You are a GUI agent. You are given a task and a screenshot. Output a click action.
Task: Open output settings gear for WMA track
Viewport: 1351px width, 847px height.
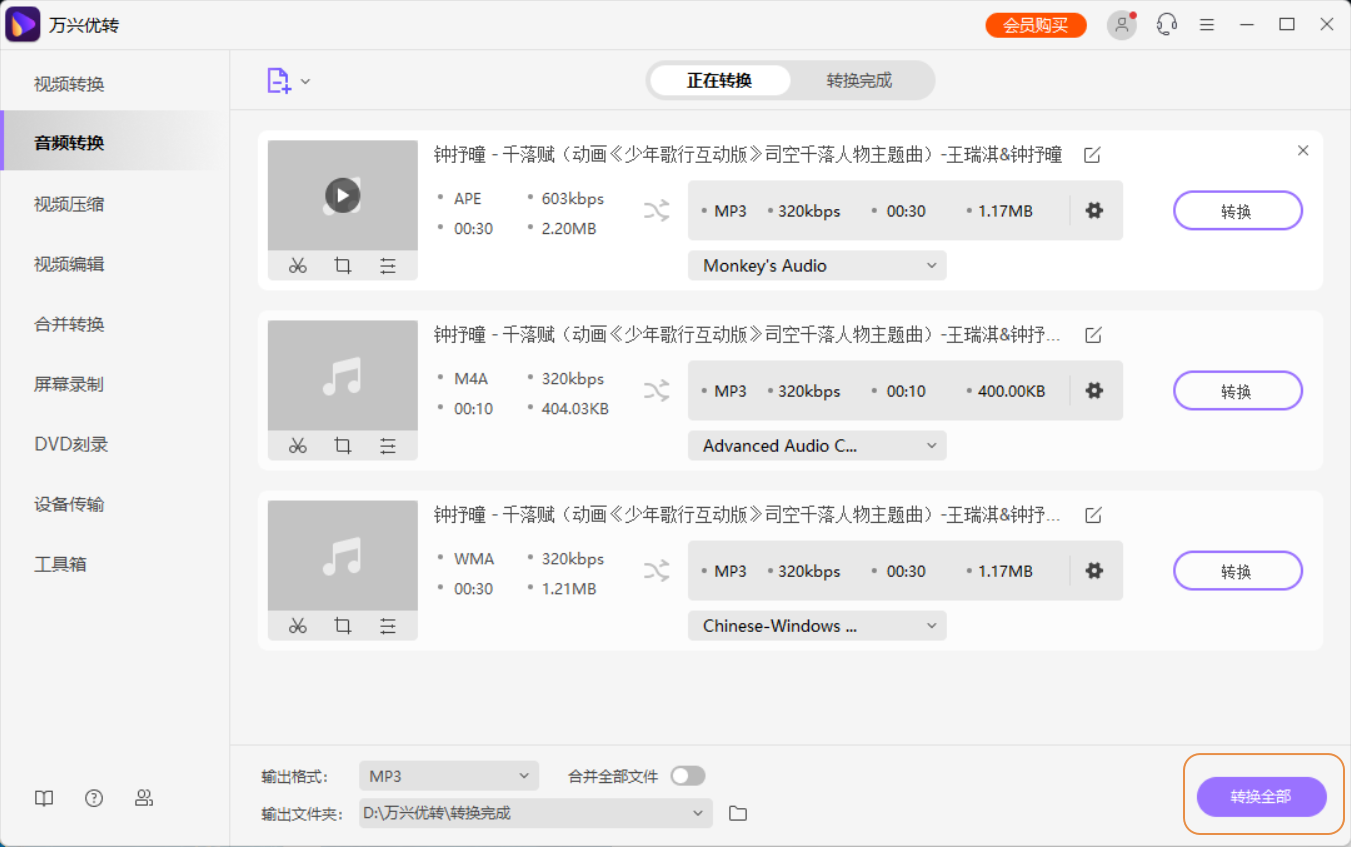(x=1095, y=571)
